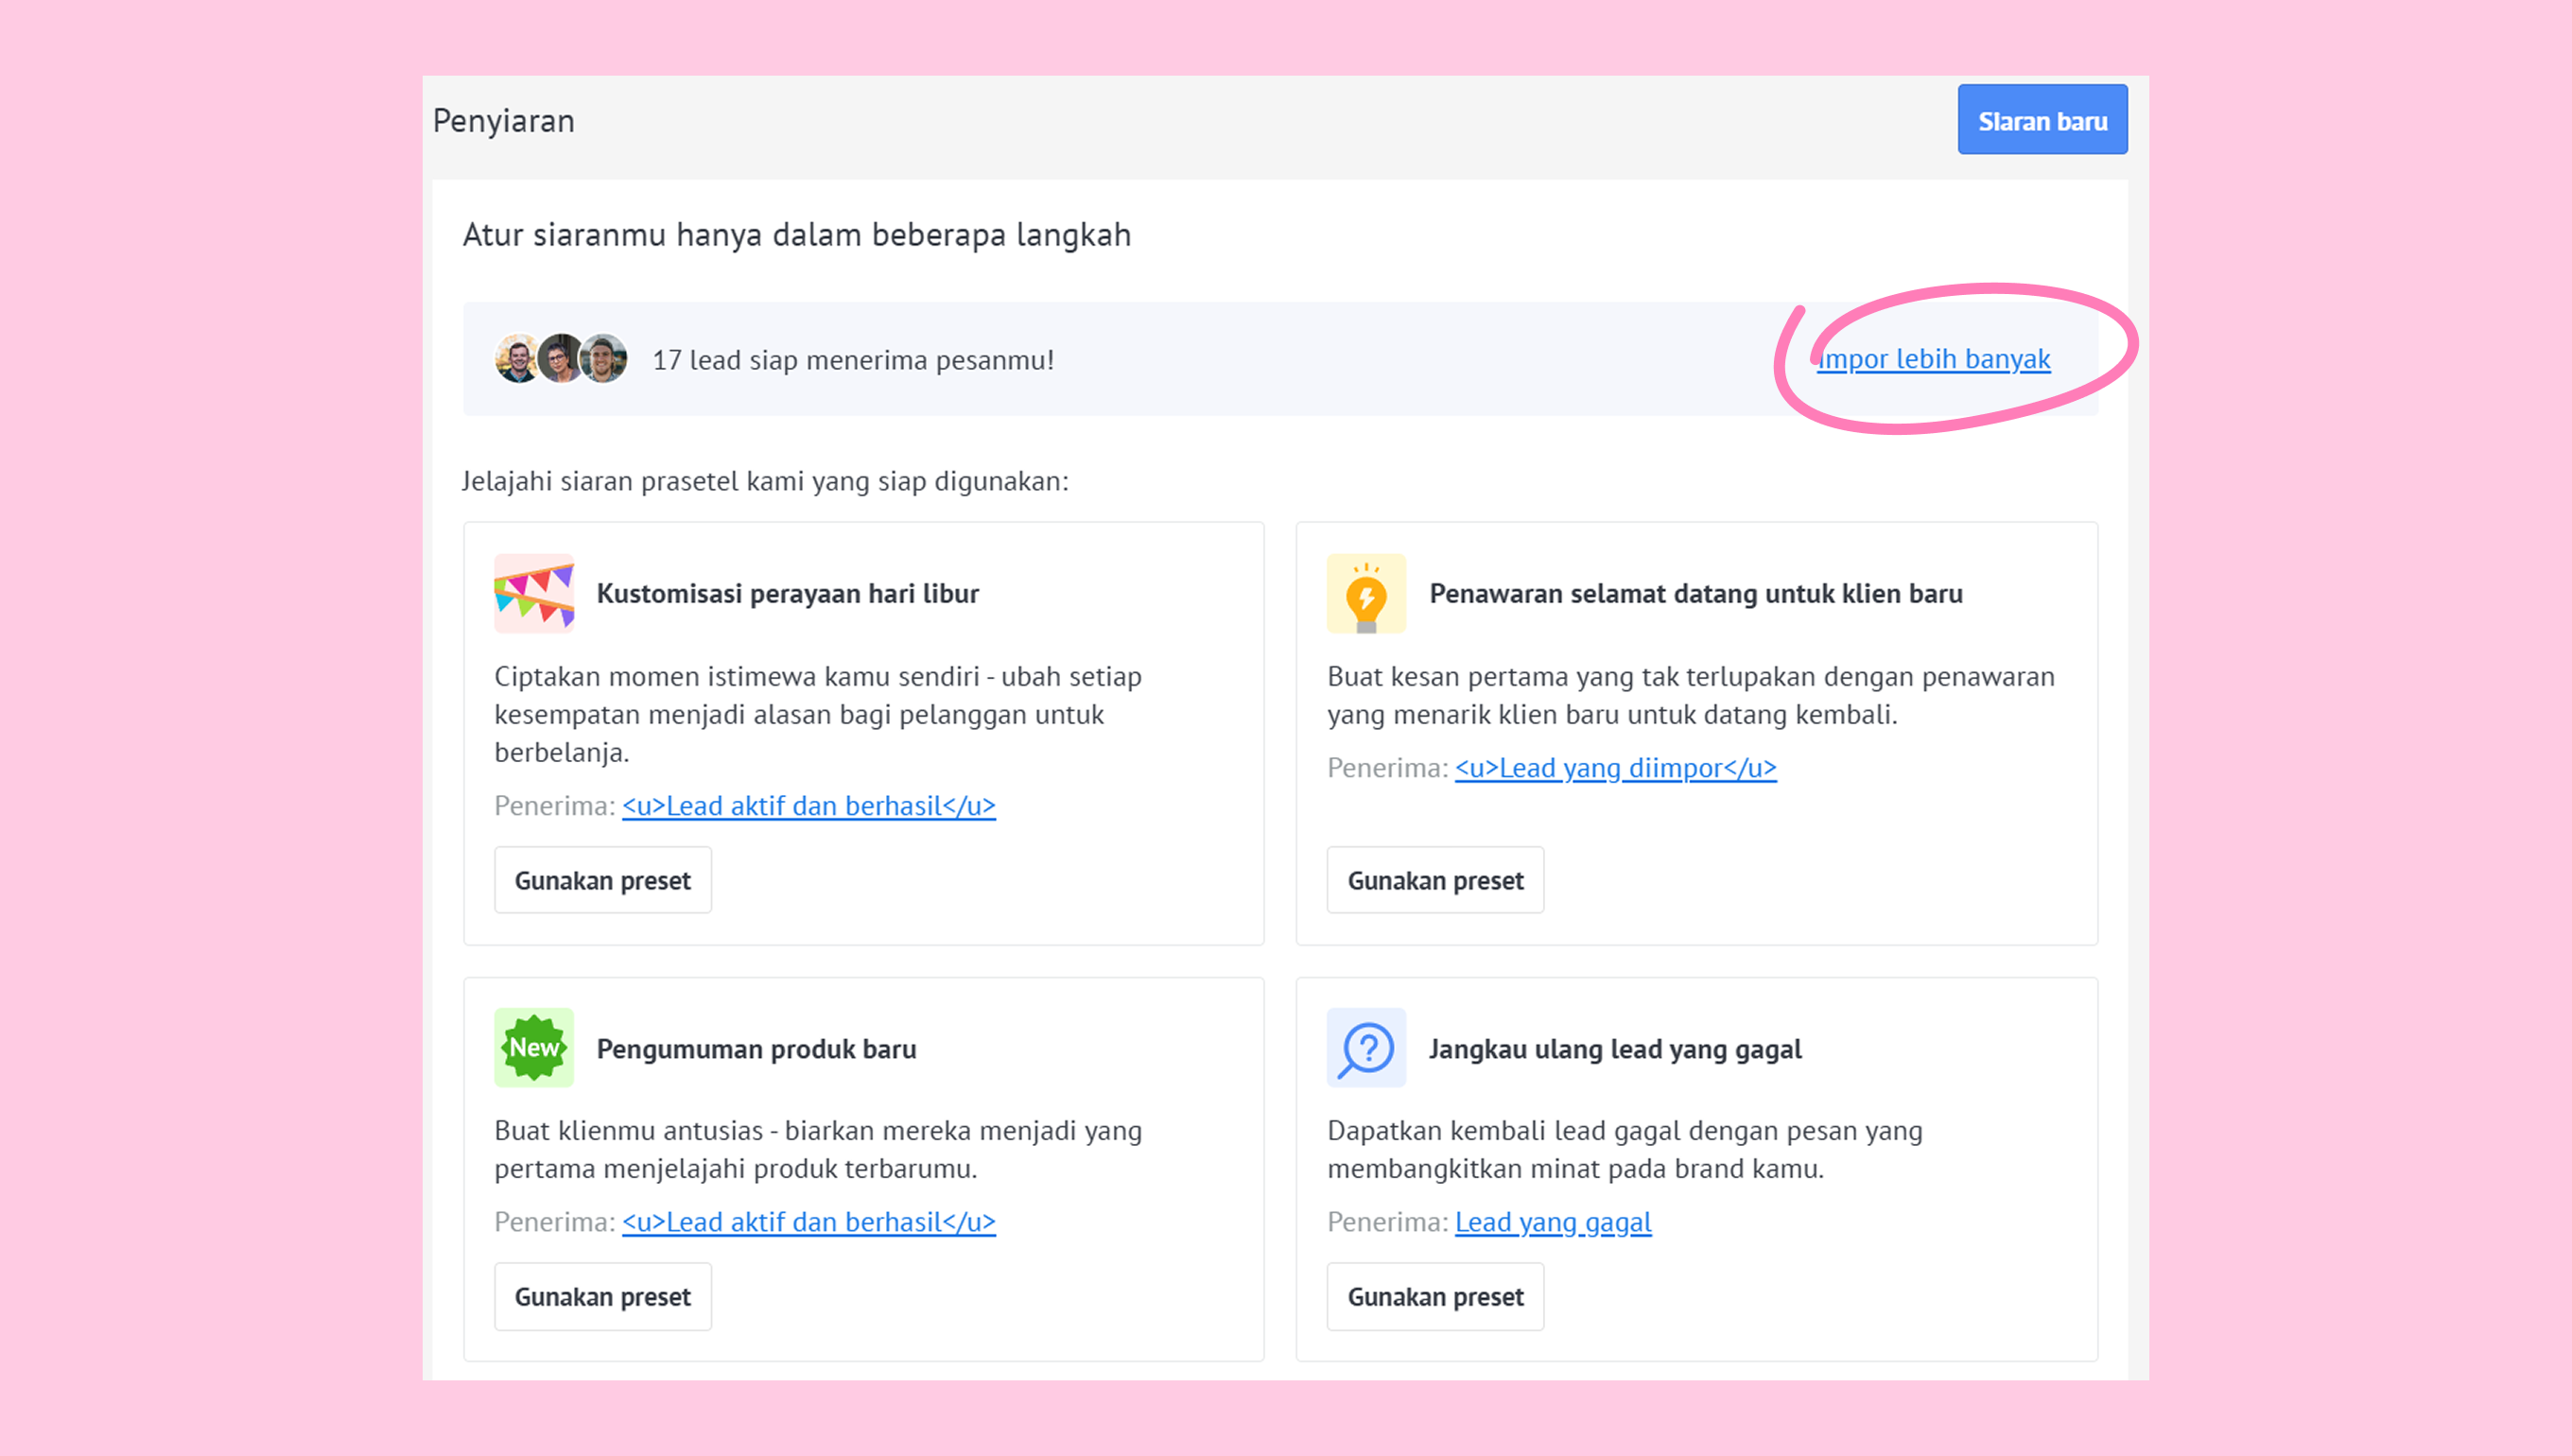Click the Penyiaran page title
2572x1456 pixels.
504,121
